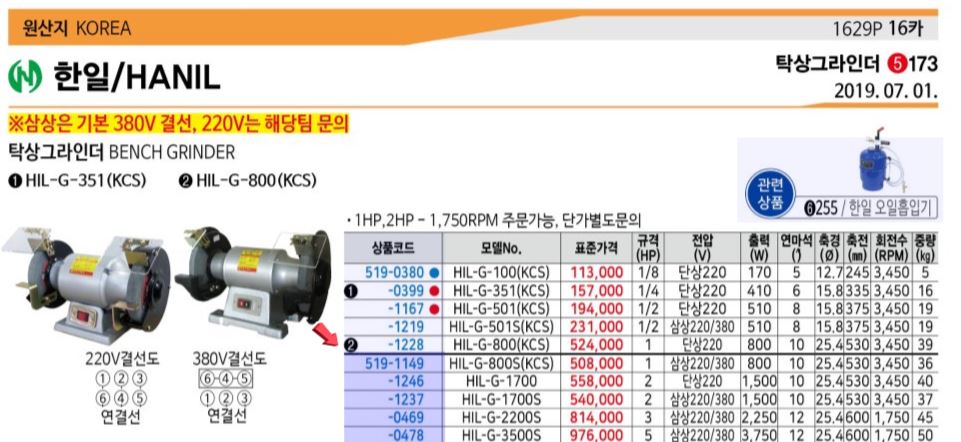Click the 규격(HP) column header

pos(648,248)
